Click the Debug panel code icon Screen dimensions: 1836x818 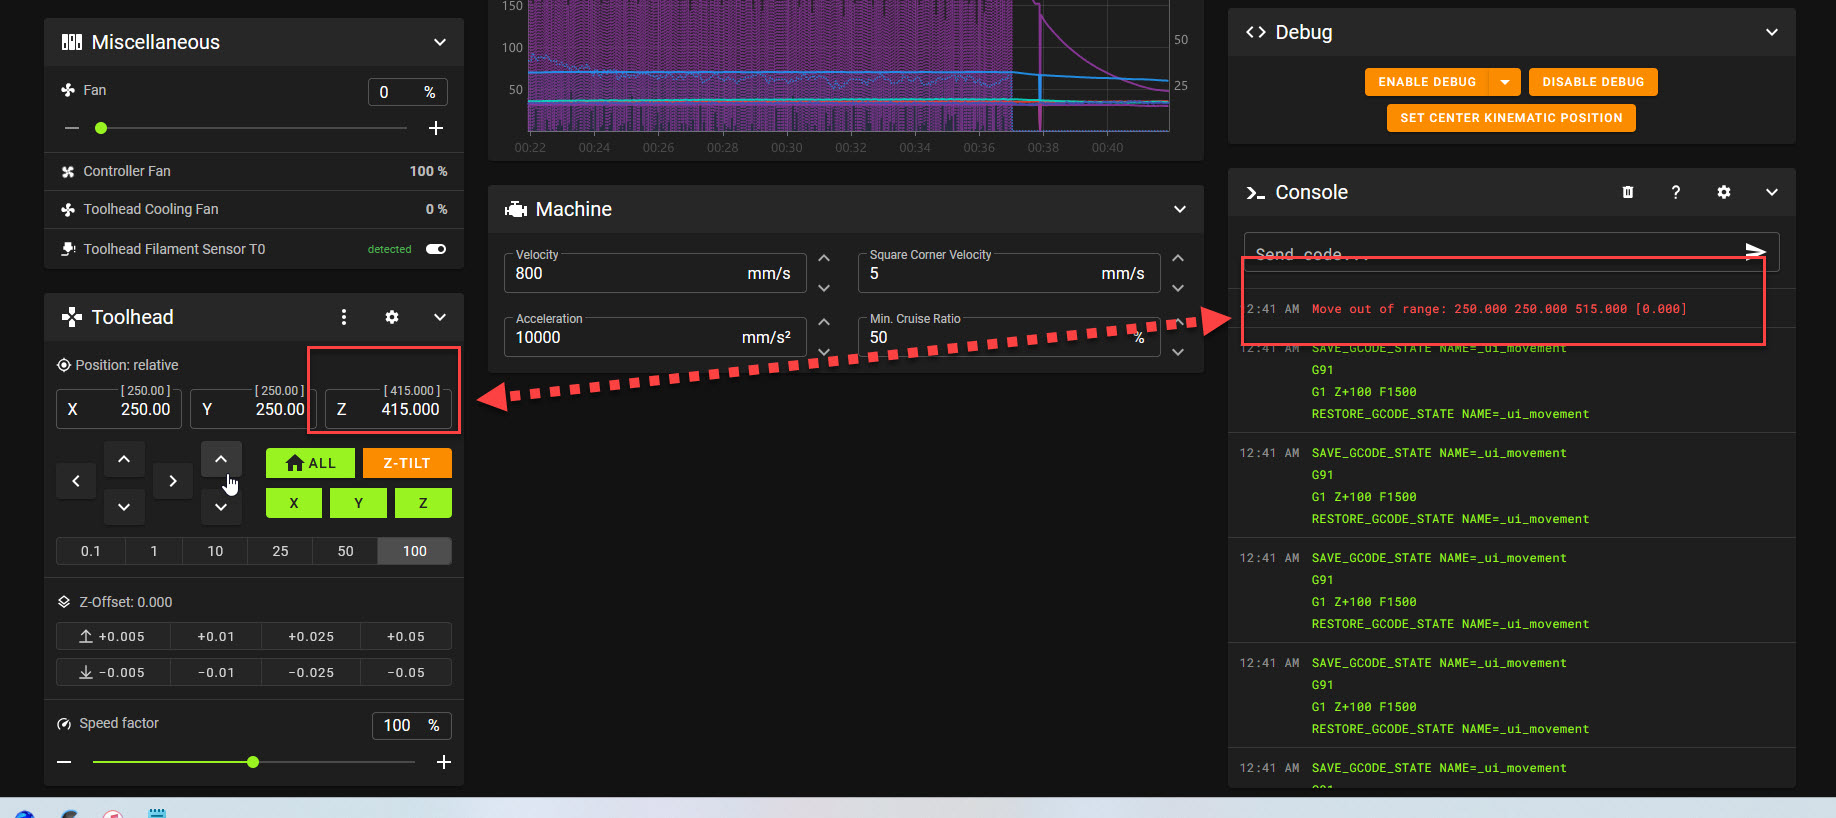[1256, 32]
